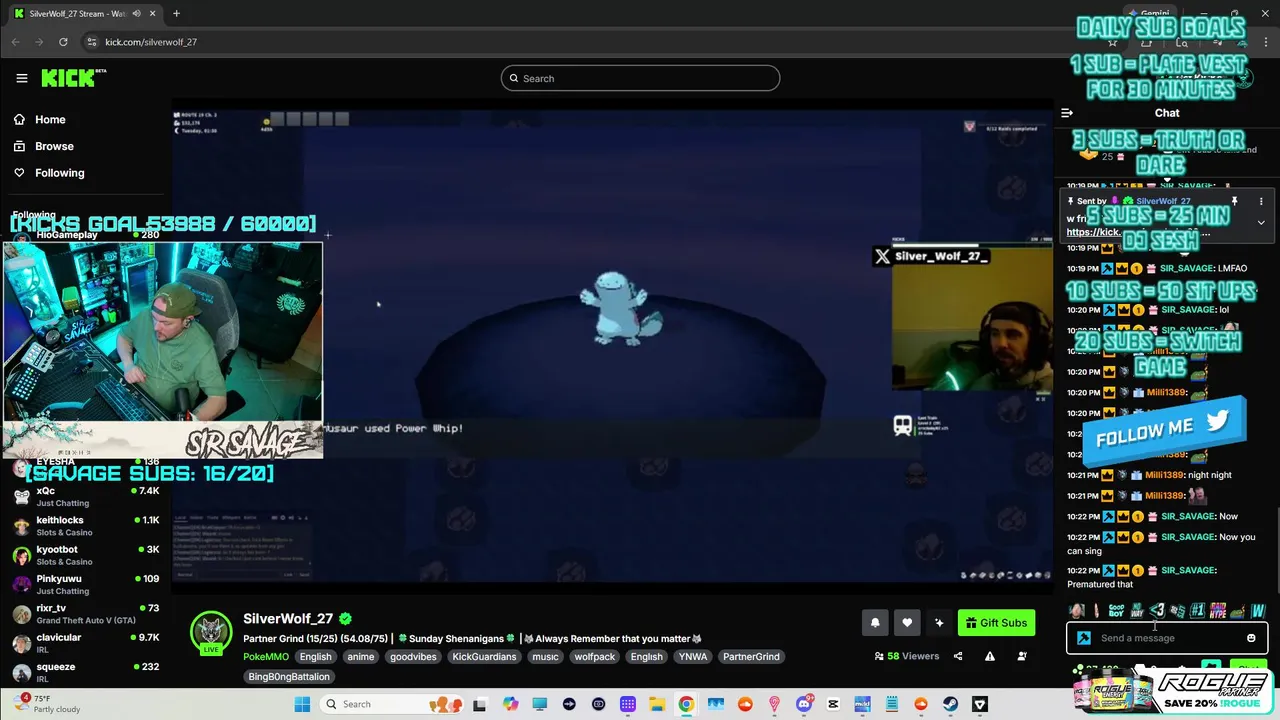Click the anime tag
Screen dimensions: 1280x720
[360, 657]
